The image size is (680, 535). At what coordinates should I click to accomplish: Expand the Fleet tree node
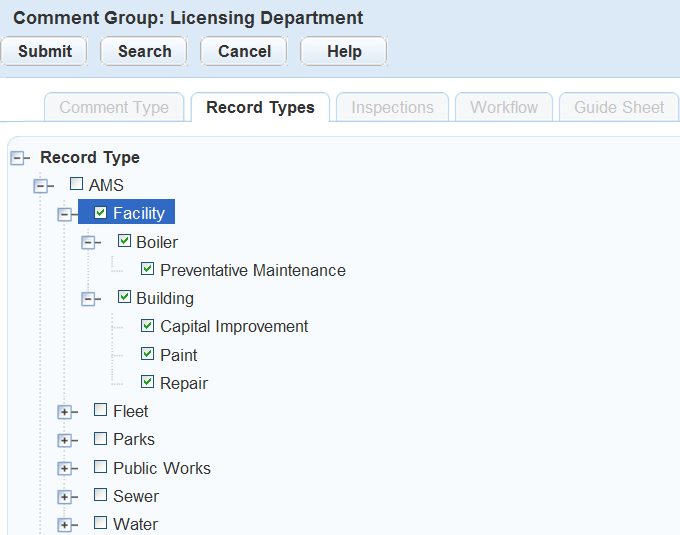(65, 411)
